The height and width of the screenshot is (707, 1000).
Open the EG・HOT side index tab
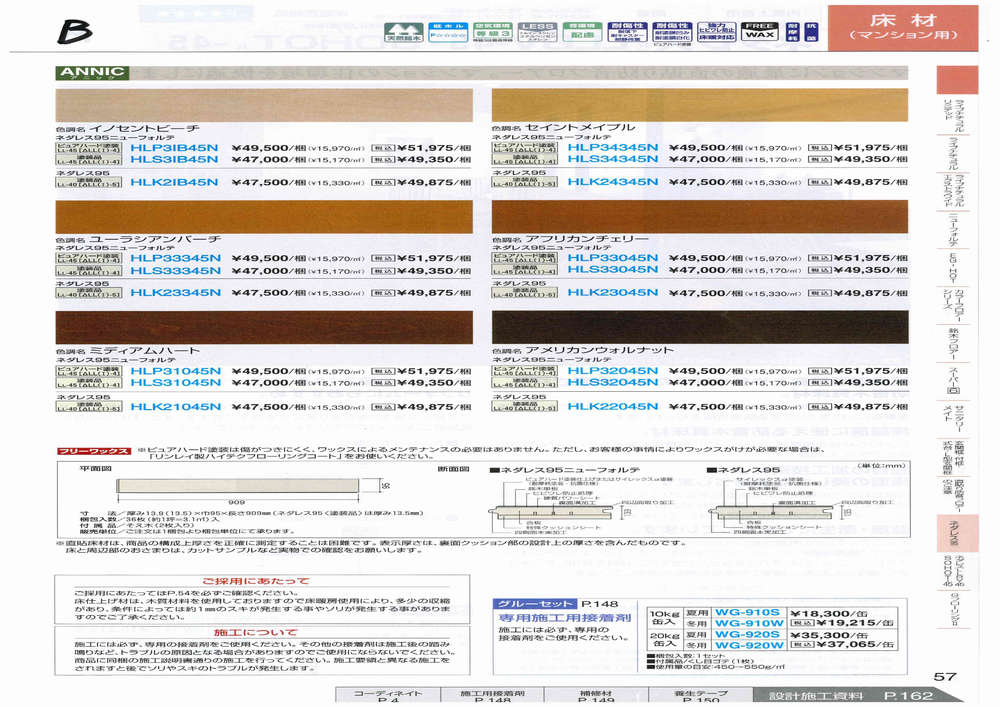tap(954, 268)
